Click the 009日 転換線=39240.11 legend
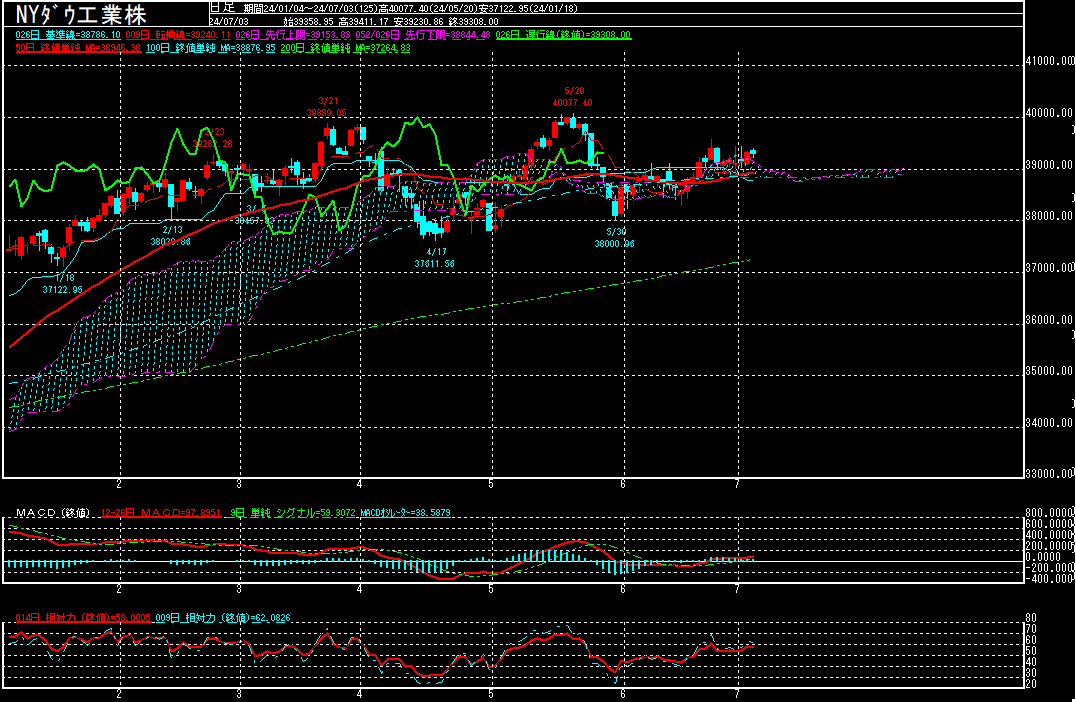This screenshot has height=702, width=1076. [x=178, y=35]
